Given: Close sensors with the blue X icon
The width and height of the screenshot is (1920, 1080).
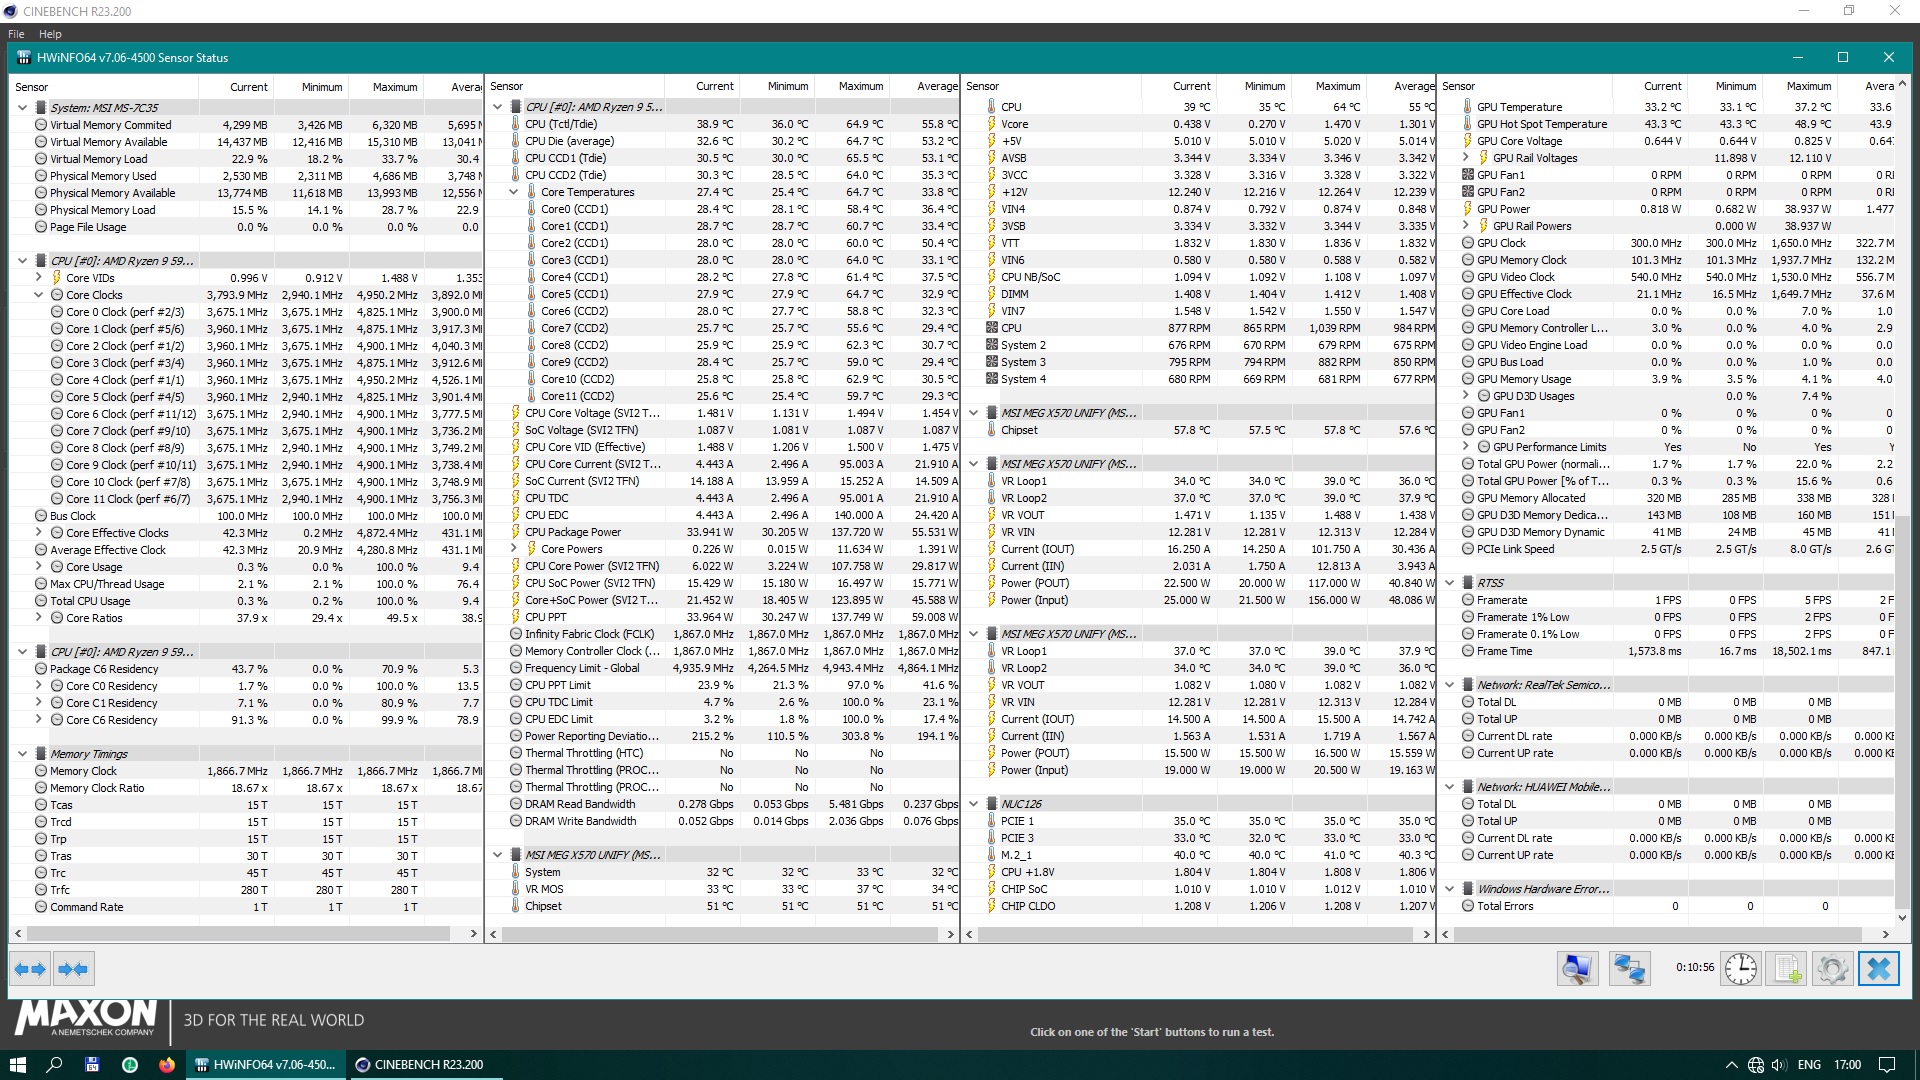Looking at the screenshot, I should point(1878,969).
